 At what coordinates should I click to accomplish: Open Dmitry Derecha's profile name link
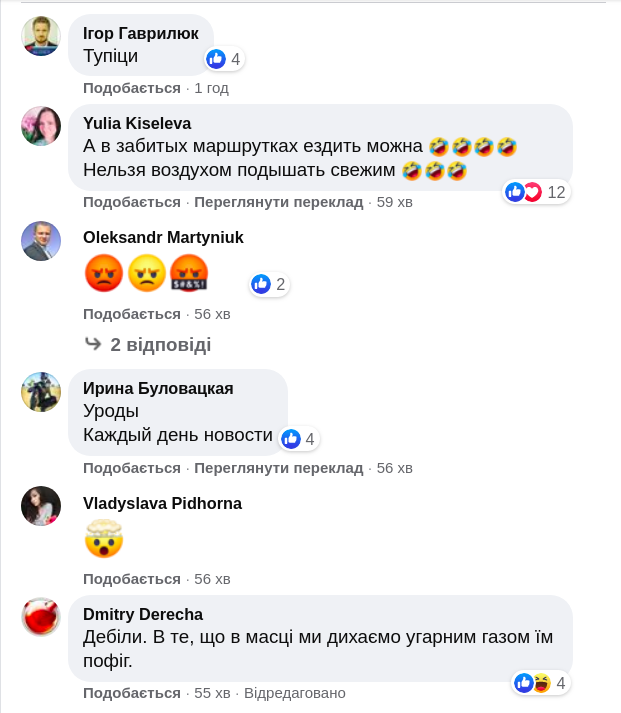click(x=143, y=614)
